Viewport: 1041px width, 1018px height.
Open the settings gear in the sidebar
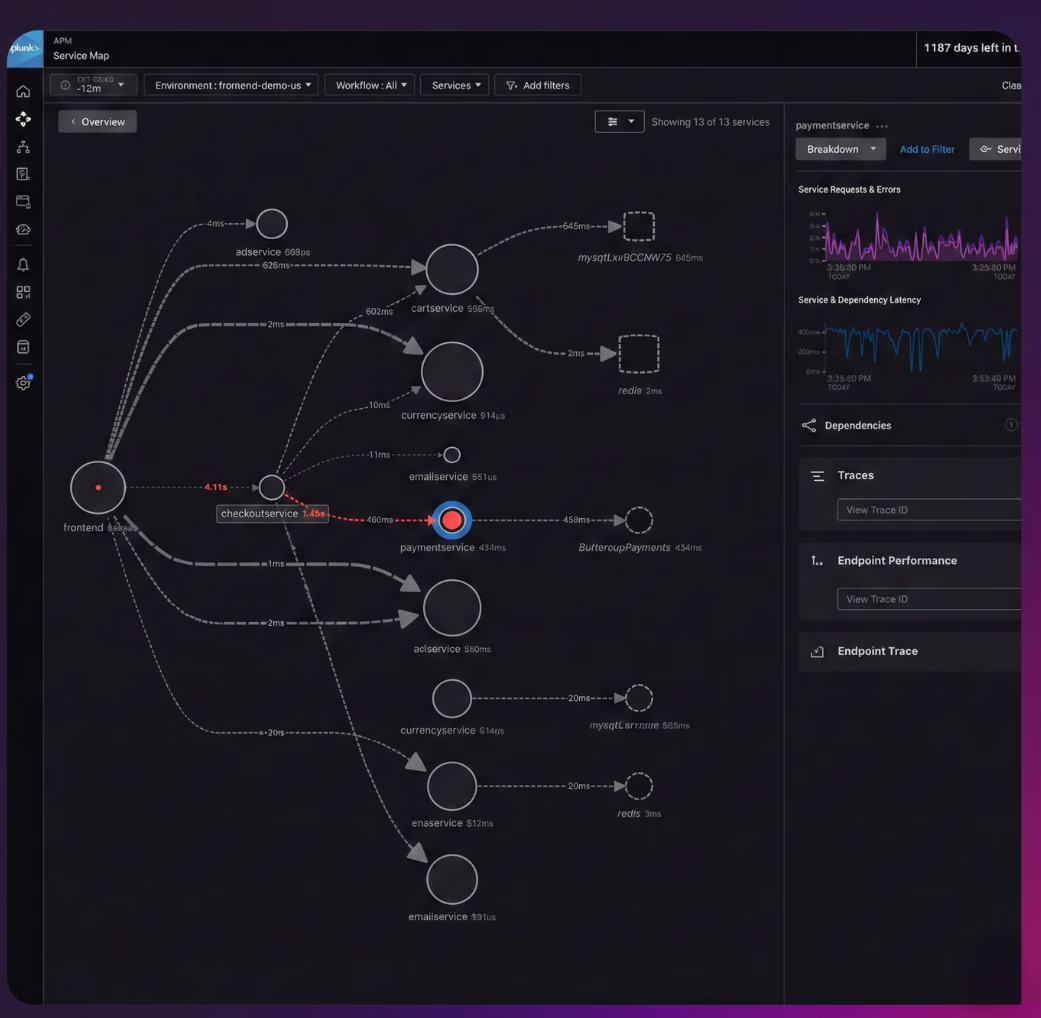pos(23,382)
